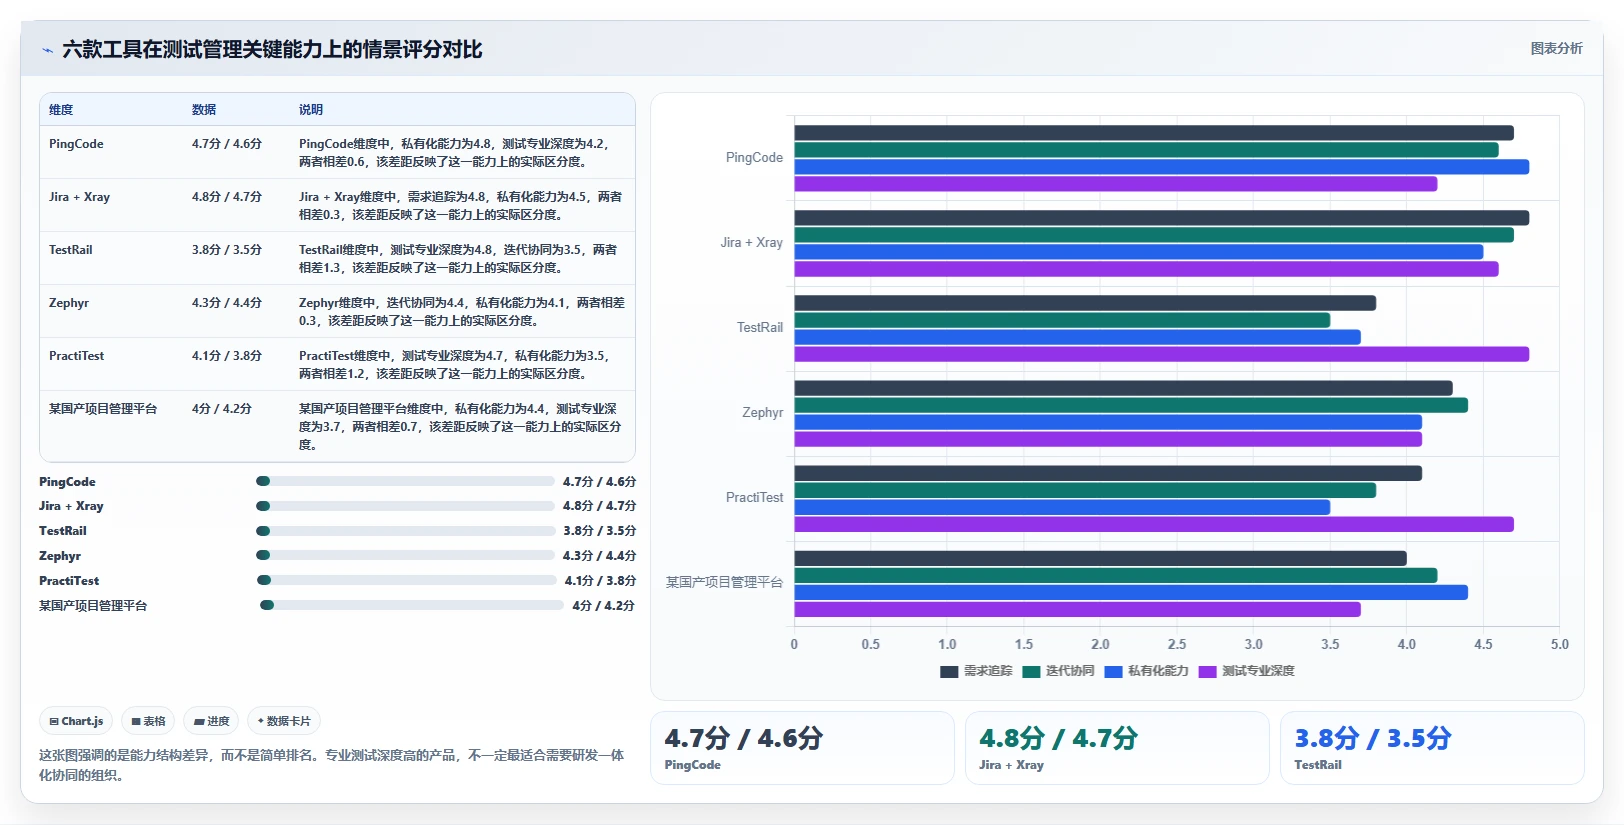Click the 维度 table column header
Screen dimensions: 1624x825
click(61, 110)
